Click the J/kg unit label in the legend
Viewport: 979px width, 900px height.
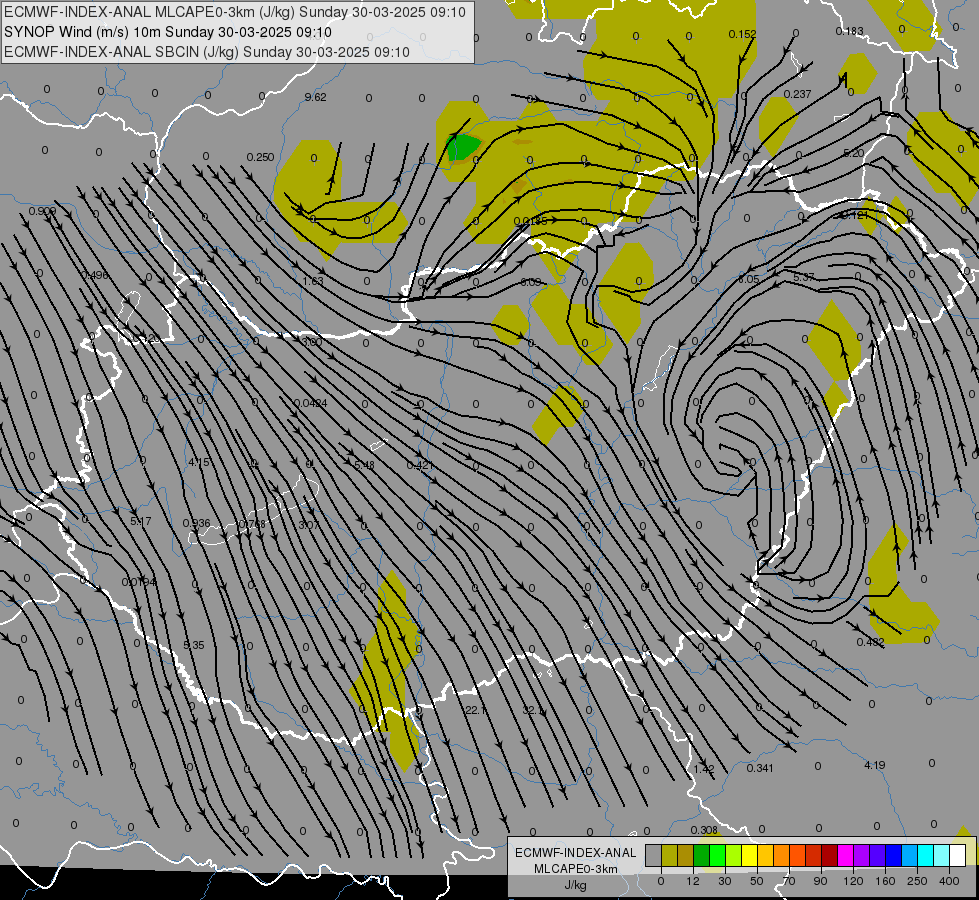coord(576,885)
